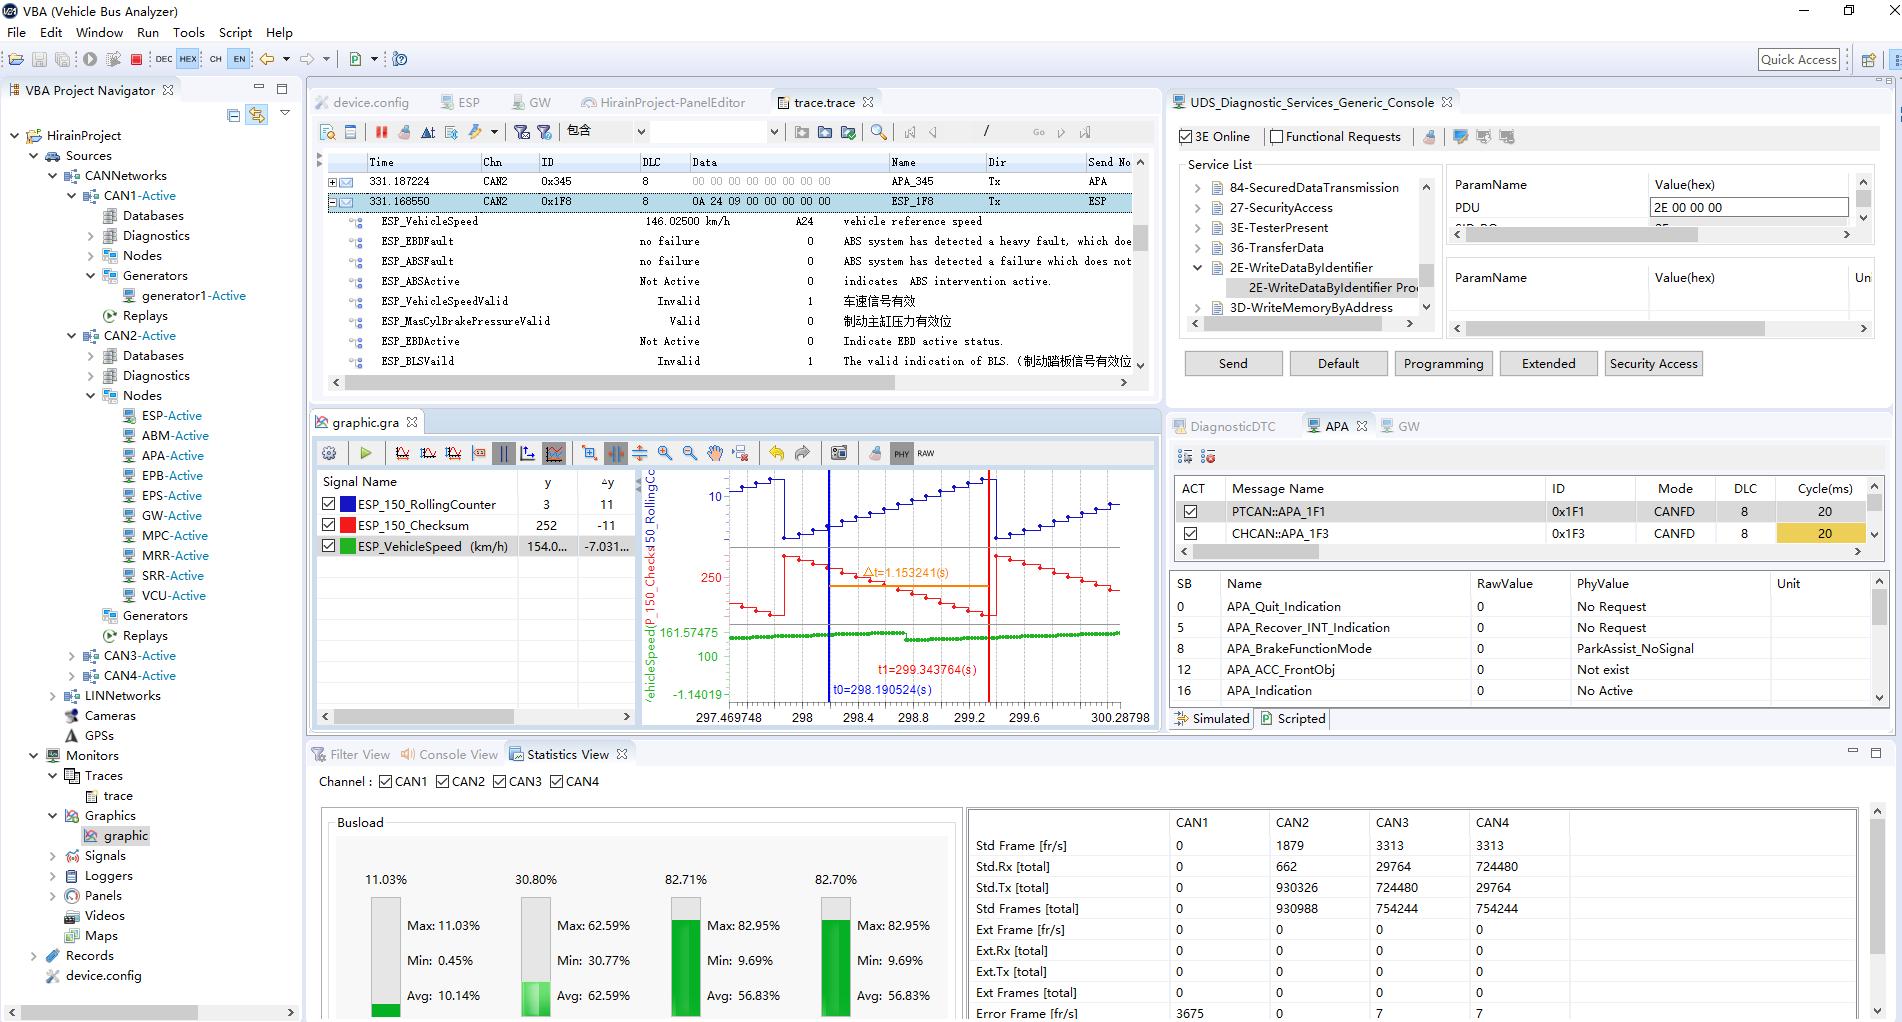Open graphic settings gear icon

pyautogui.click(x=329, y=453)
